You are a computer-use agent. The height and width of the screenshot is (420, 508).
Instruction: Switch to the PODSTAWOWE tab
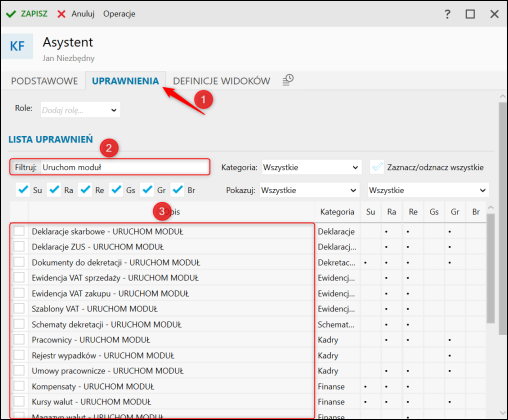pyautogui.click(x=44, y=81)
